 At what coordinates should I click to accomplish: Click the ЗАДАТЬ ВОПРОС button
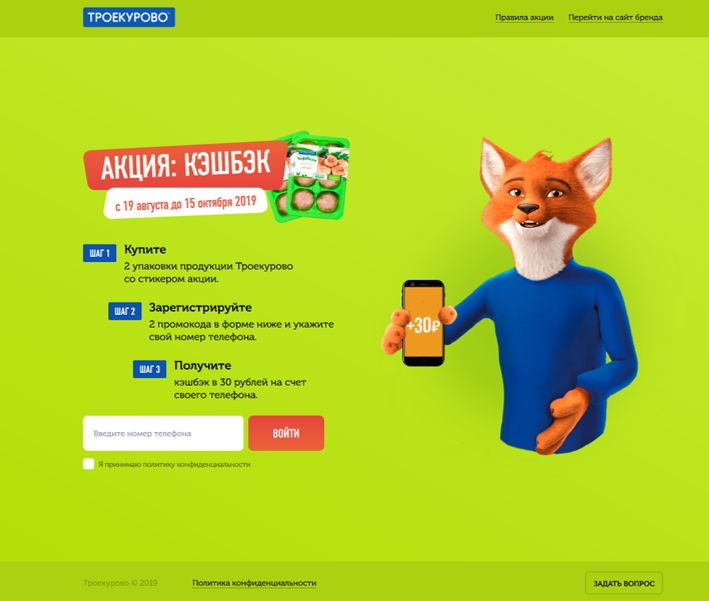pos(624,583)
